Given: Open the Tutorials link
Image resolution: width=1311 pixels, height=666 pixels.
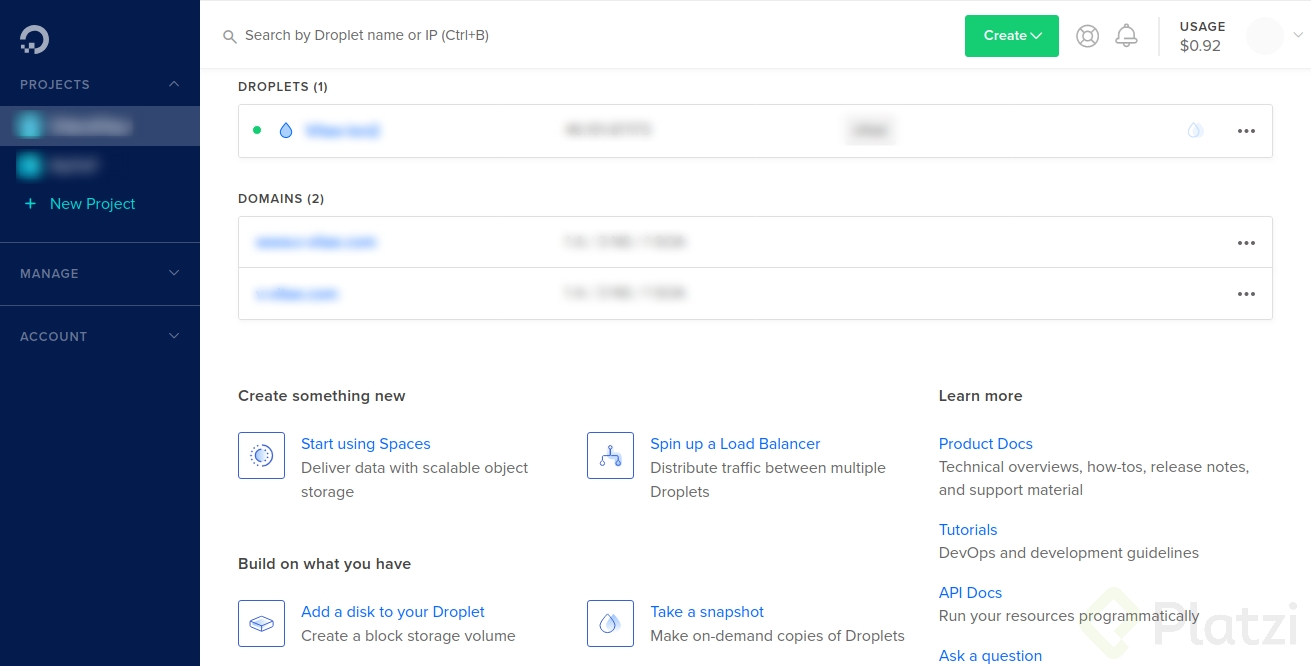Looking at the screenshot, I should 967,529.
